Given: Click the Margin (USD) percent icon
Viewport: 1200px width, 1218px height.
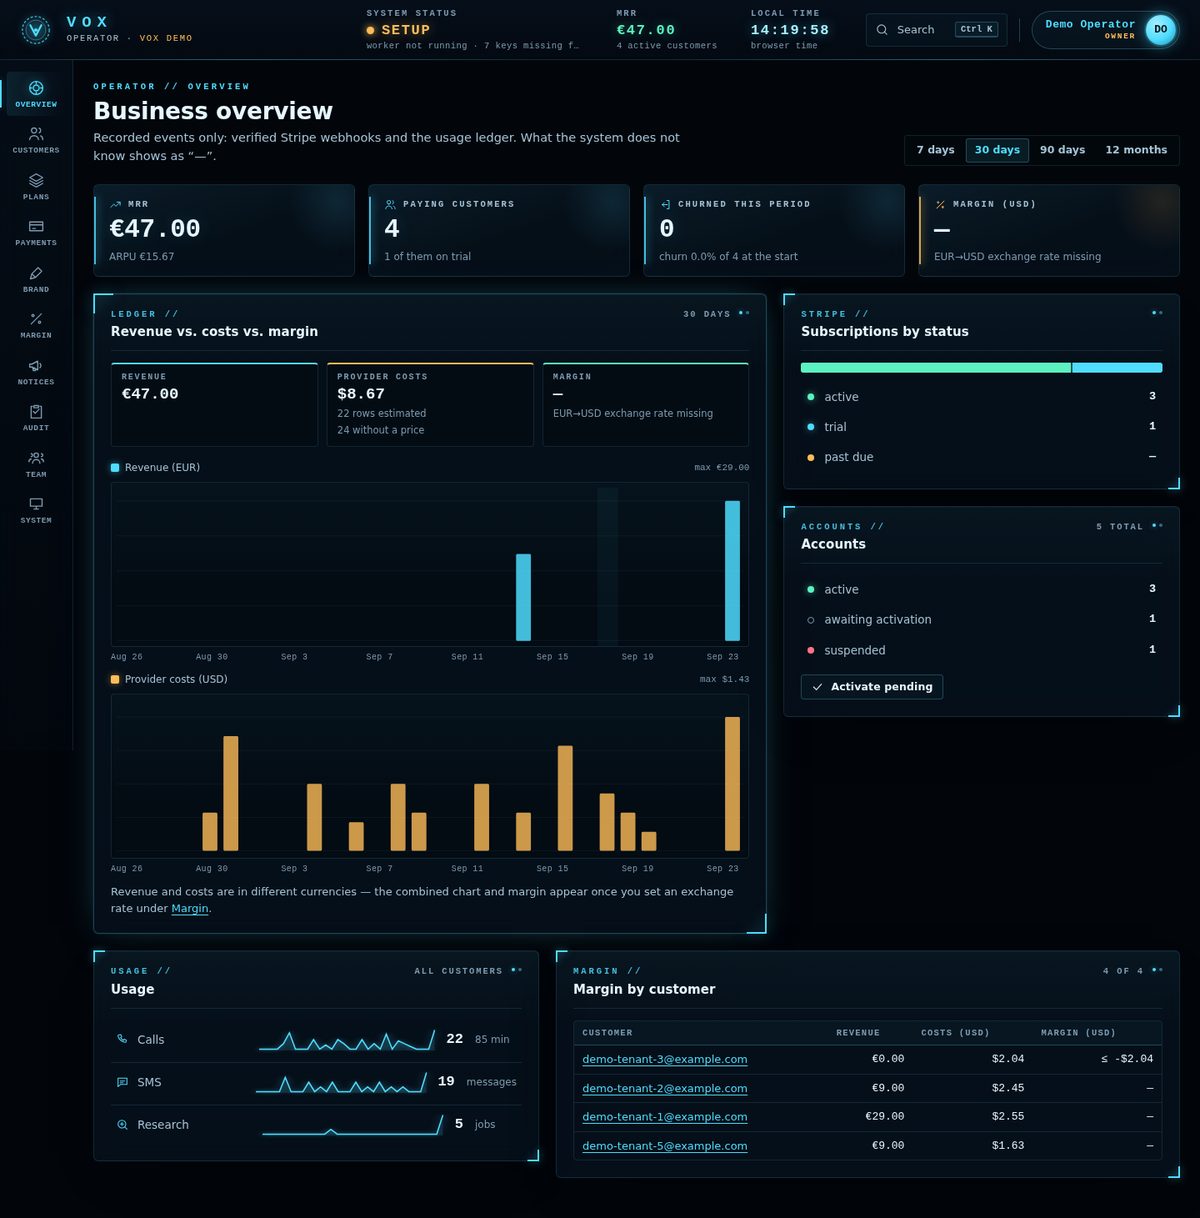Looking at the screenshot, I should click(x=940, y=204).
